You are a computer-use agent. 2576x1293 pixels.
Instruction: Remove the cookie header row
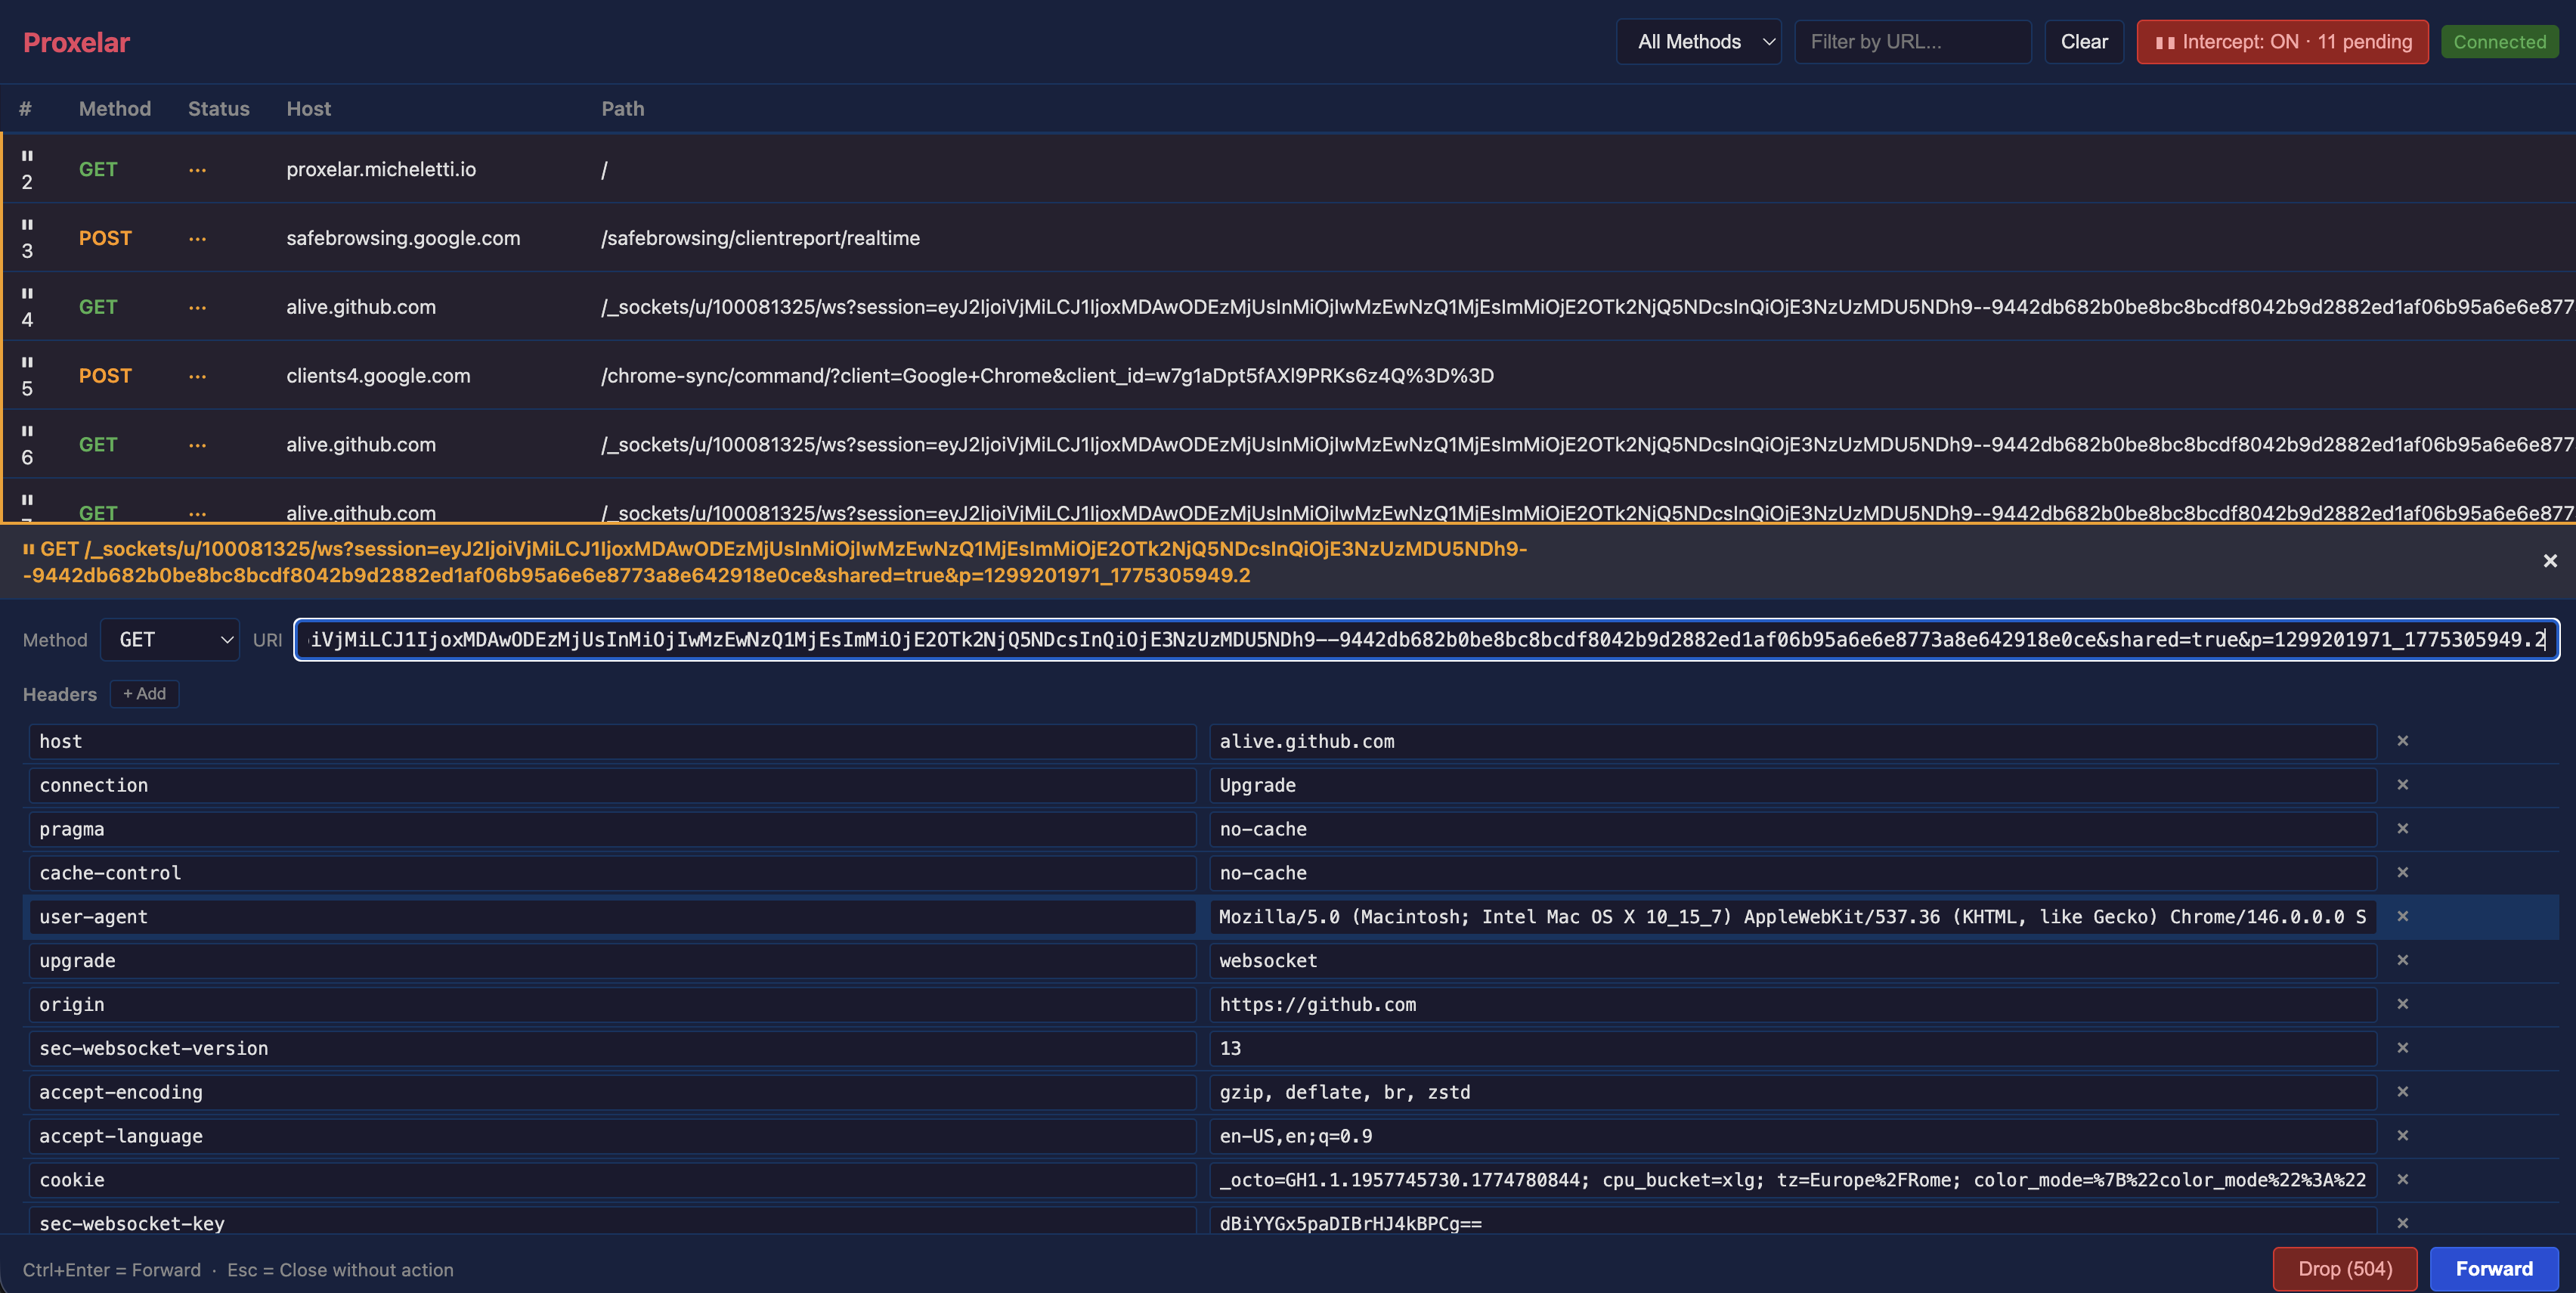[x=2403, y=1180]
